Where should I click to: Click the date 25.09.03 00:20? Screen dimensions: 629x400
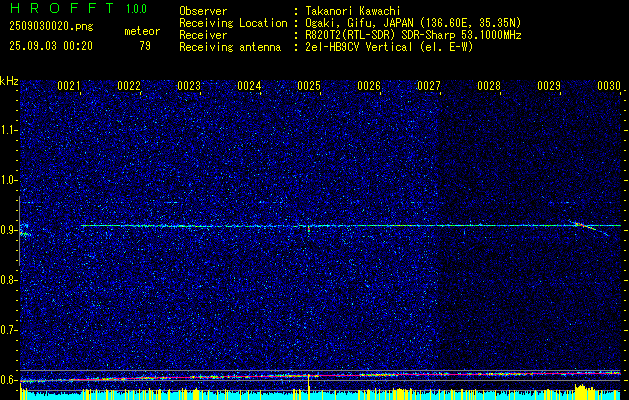click(51, 46)
